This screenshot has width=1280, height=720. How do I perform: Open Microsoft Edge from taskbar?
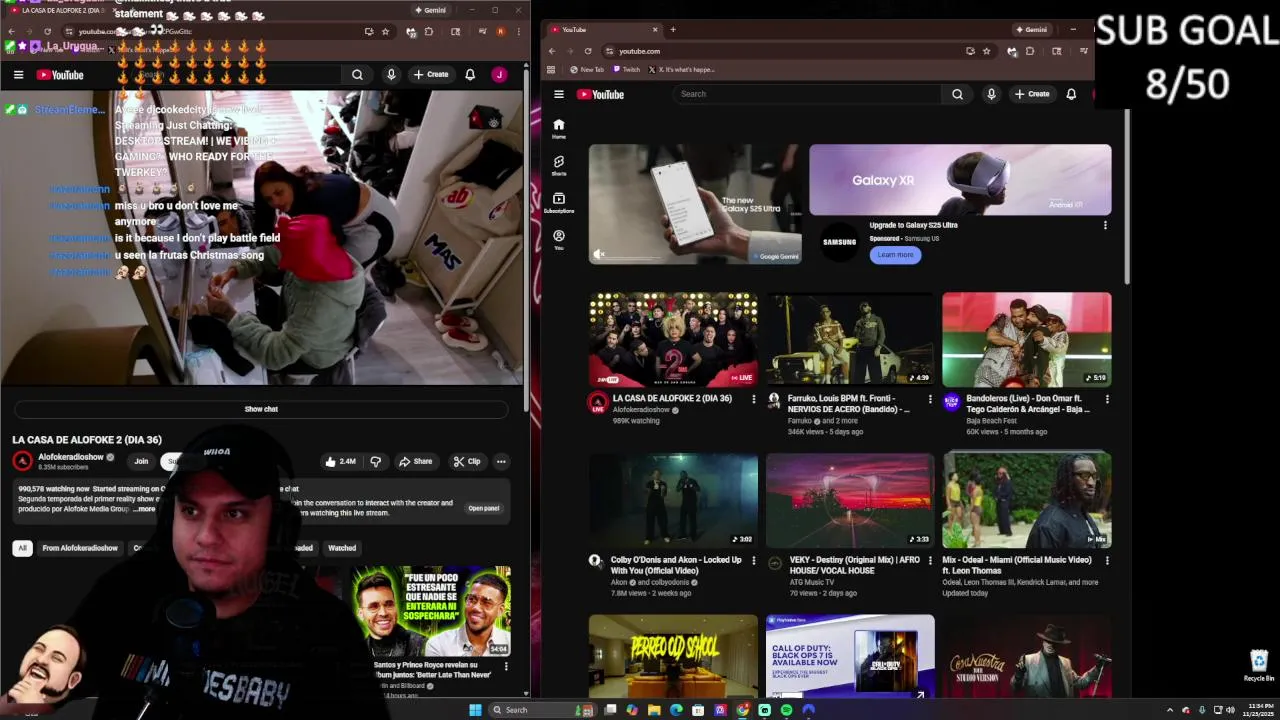[676, 710]
